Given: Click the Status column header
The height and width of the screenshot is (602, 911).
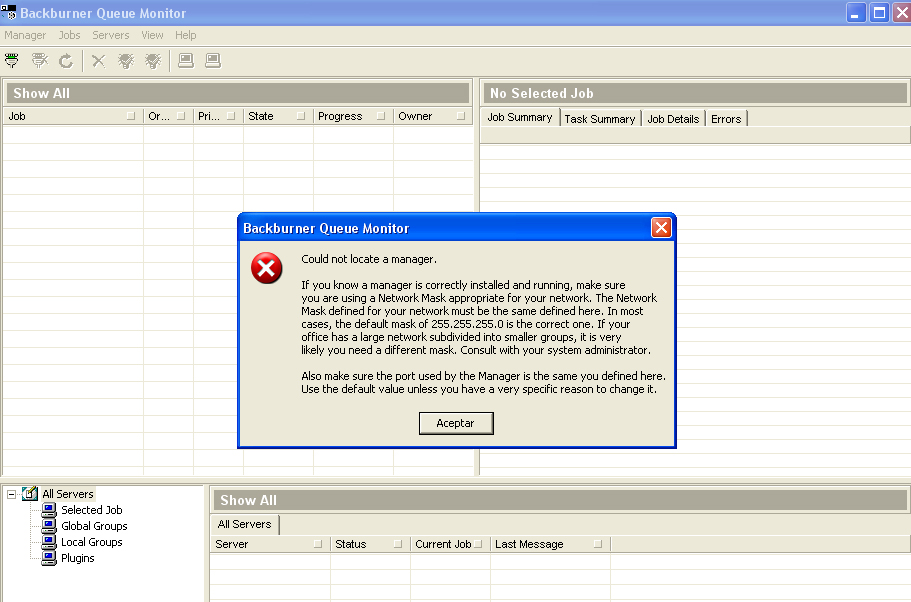Looking at the screenshot, I should (x=370, y=544).
